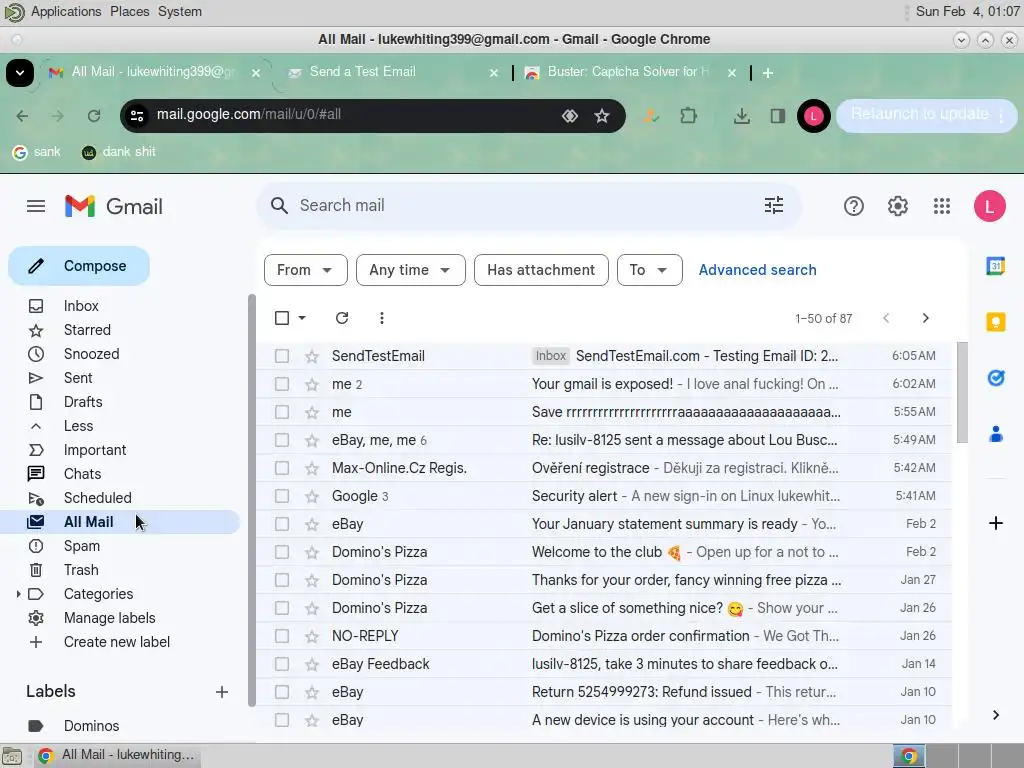The image size is (1024, 768).
Task: Click the Chrome address bar URL
Action: tap(249, 114)
